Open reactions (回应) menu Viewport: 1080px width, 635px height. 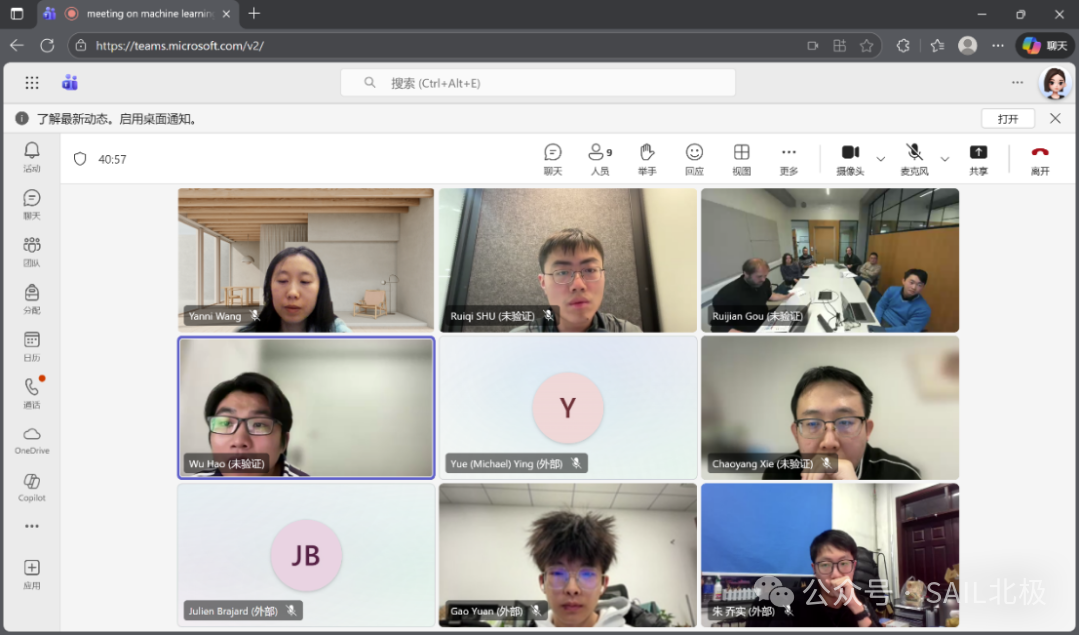click(694, 159)
